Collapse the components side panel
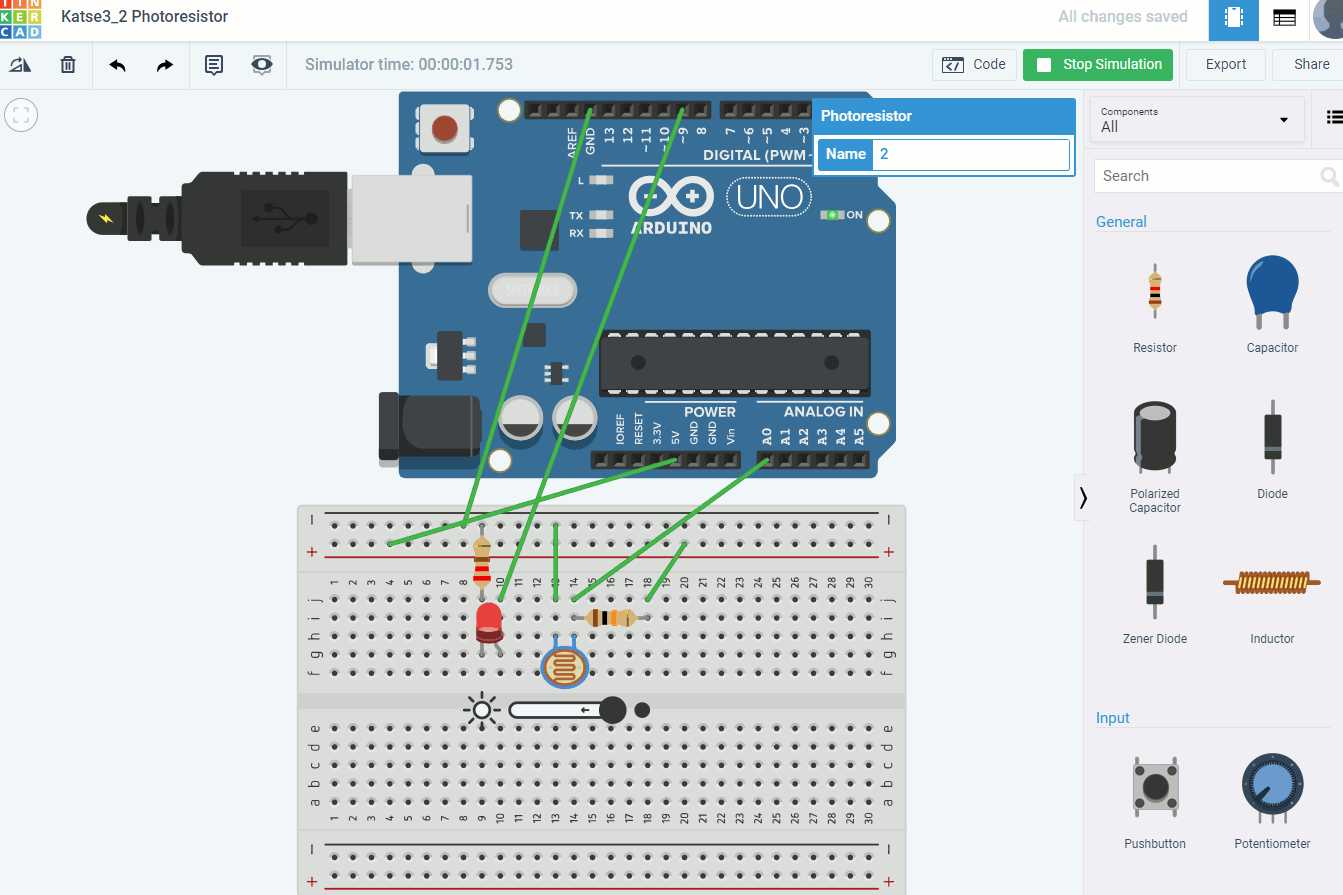Viewport: 1343px width, 895px height. (1083, 497)
